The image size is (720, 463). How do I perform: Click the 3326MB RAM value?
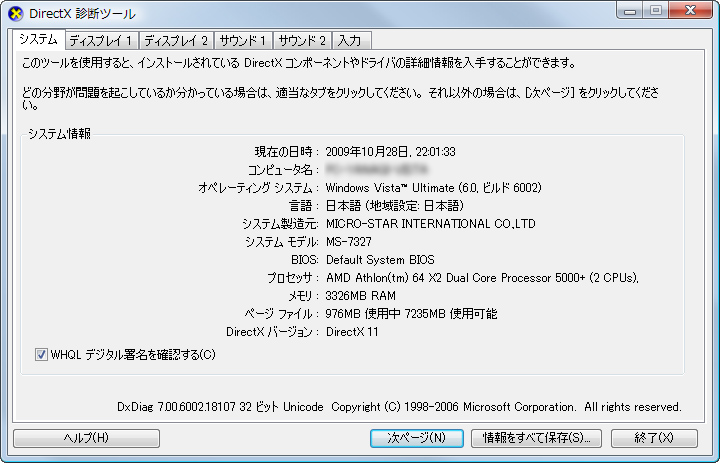pos(360,296)
